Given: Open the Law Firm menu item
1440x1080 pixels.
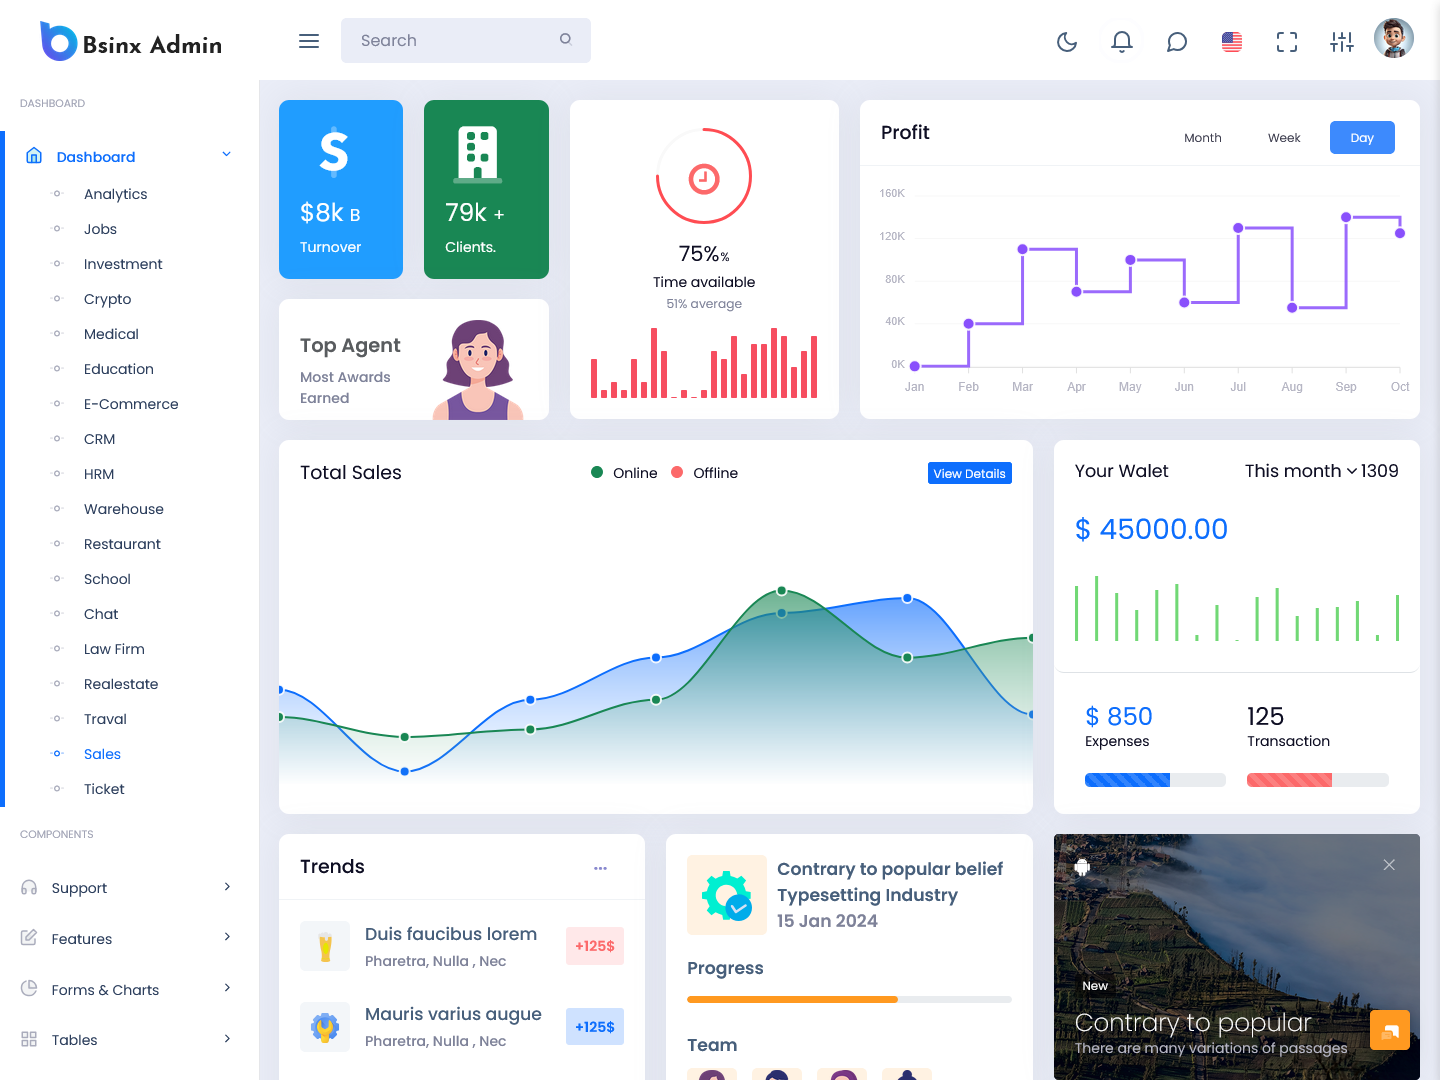Looking at the screenshot, I should pos(114,649).
